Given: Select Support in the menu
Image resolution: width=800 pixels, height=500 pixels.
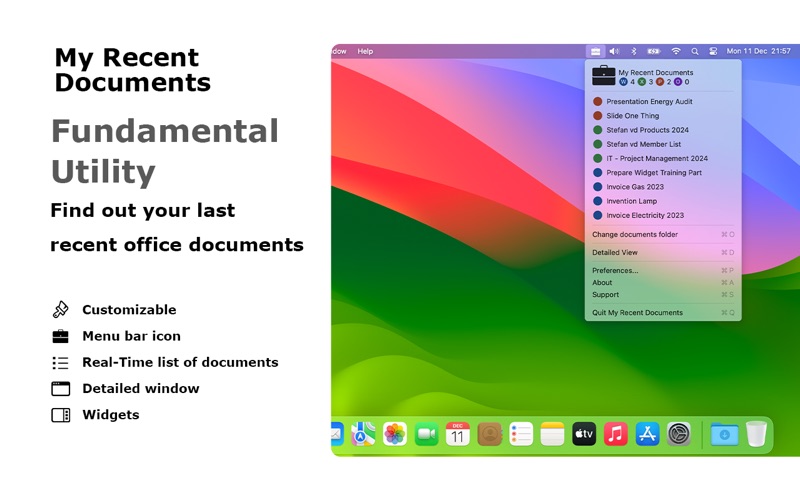Looking at the screenshot, I should [663, 295].
